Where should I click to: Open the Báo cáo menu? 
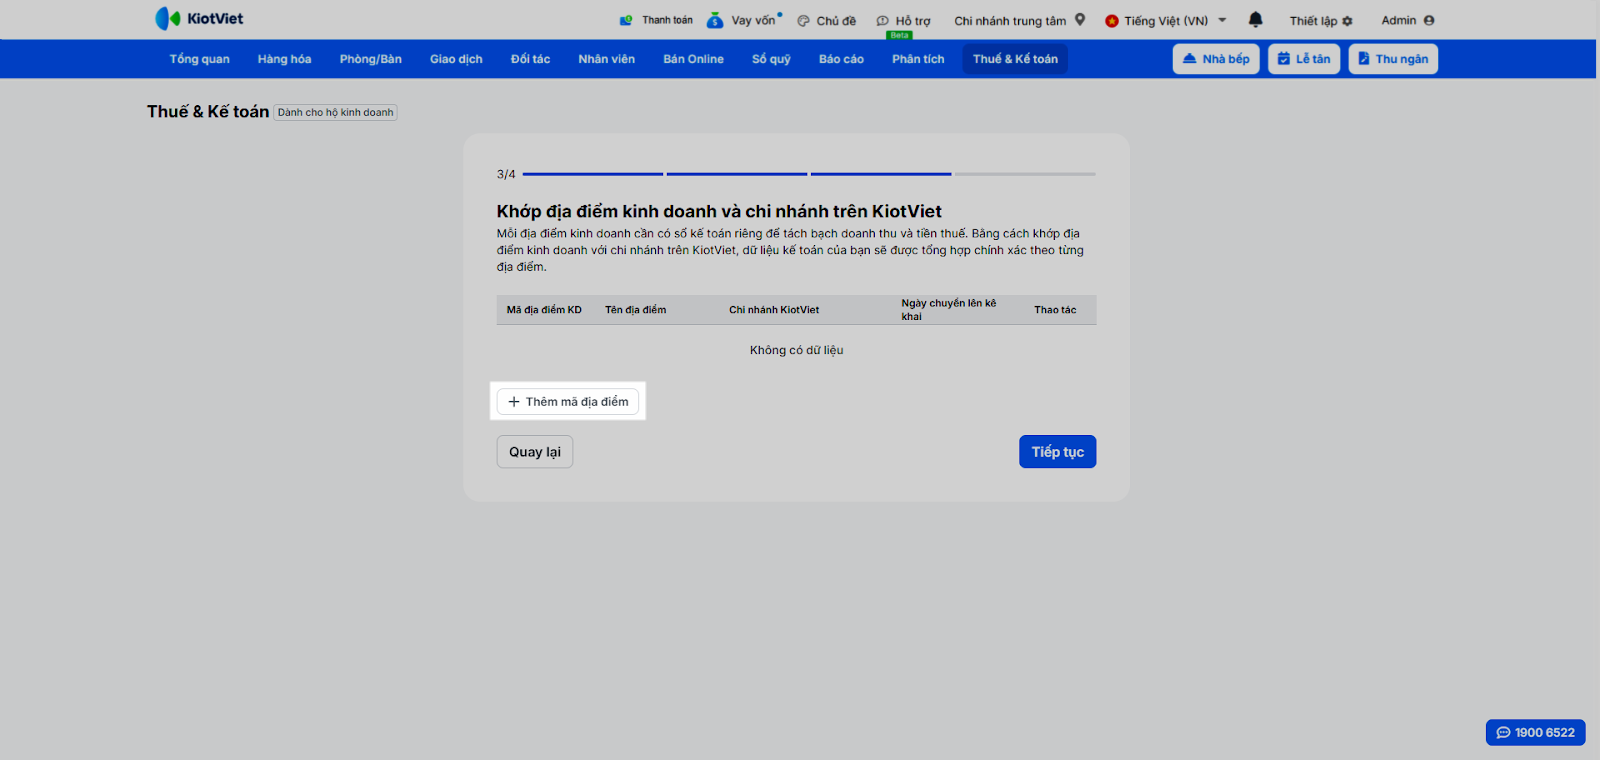click(841, 59)
